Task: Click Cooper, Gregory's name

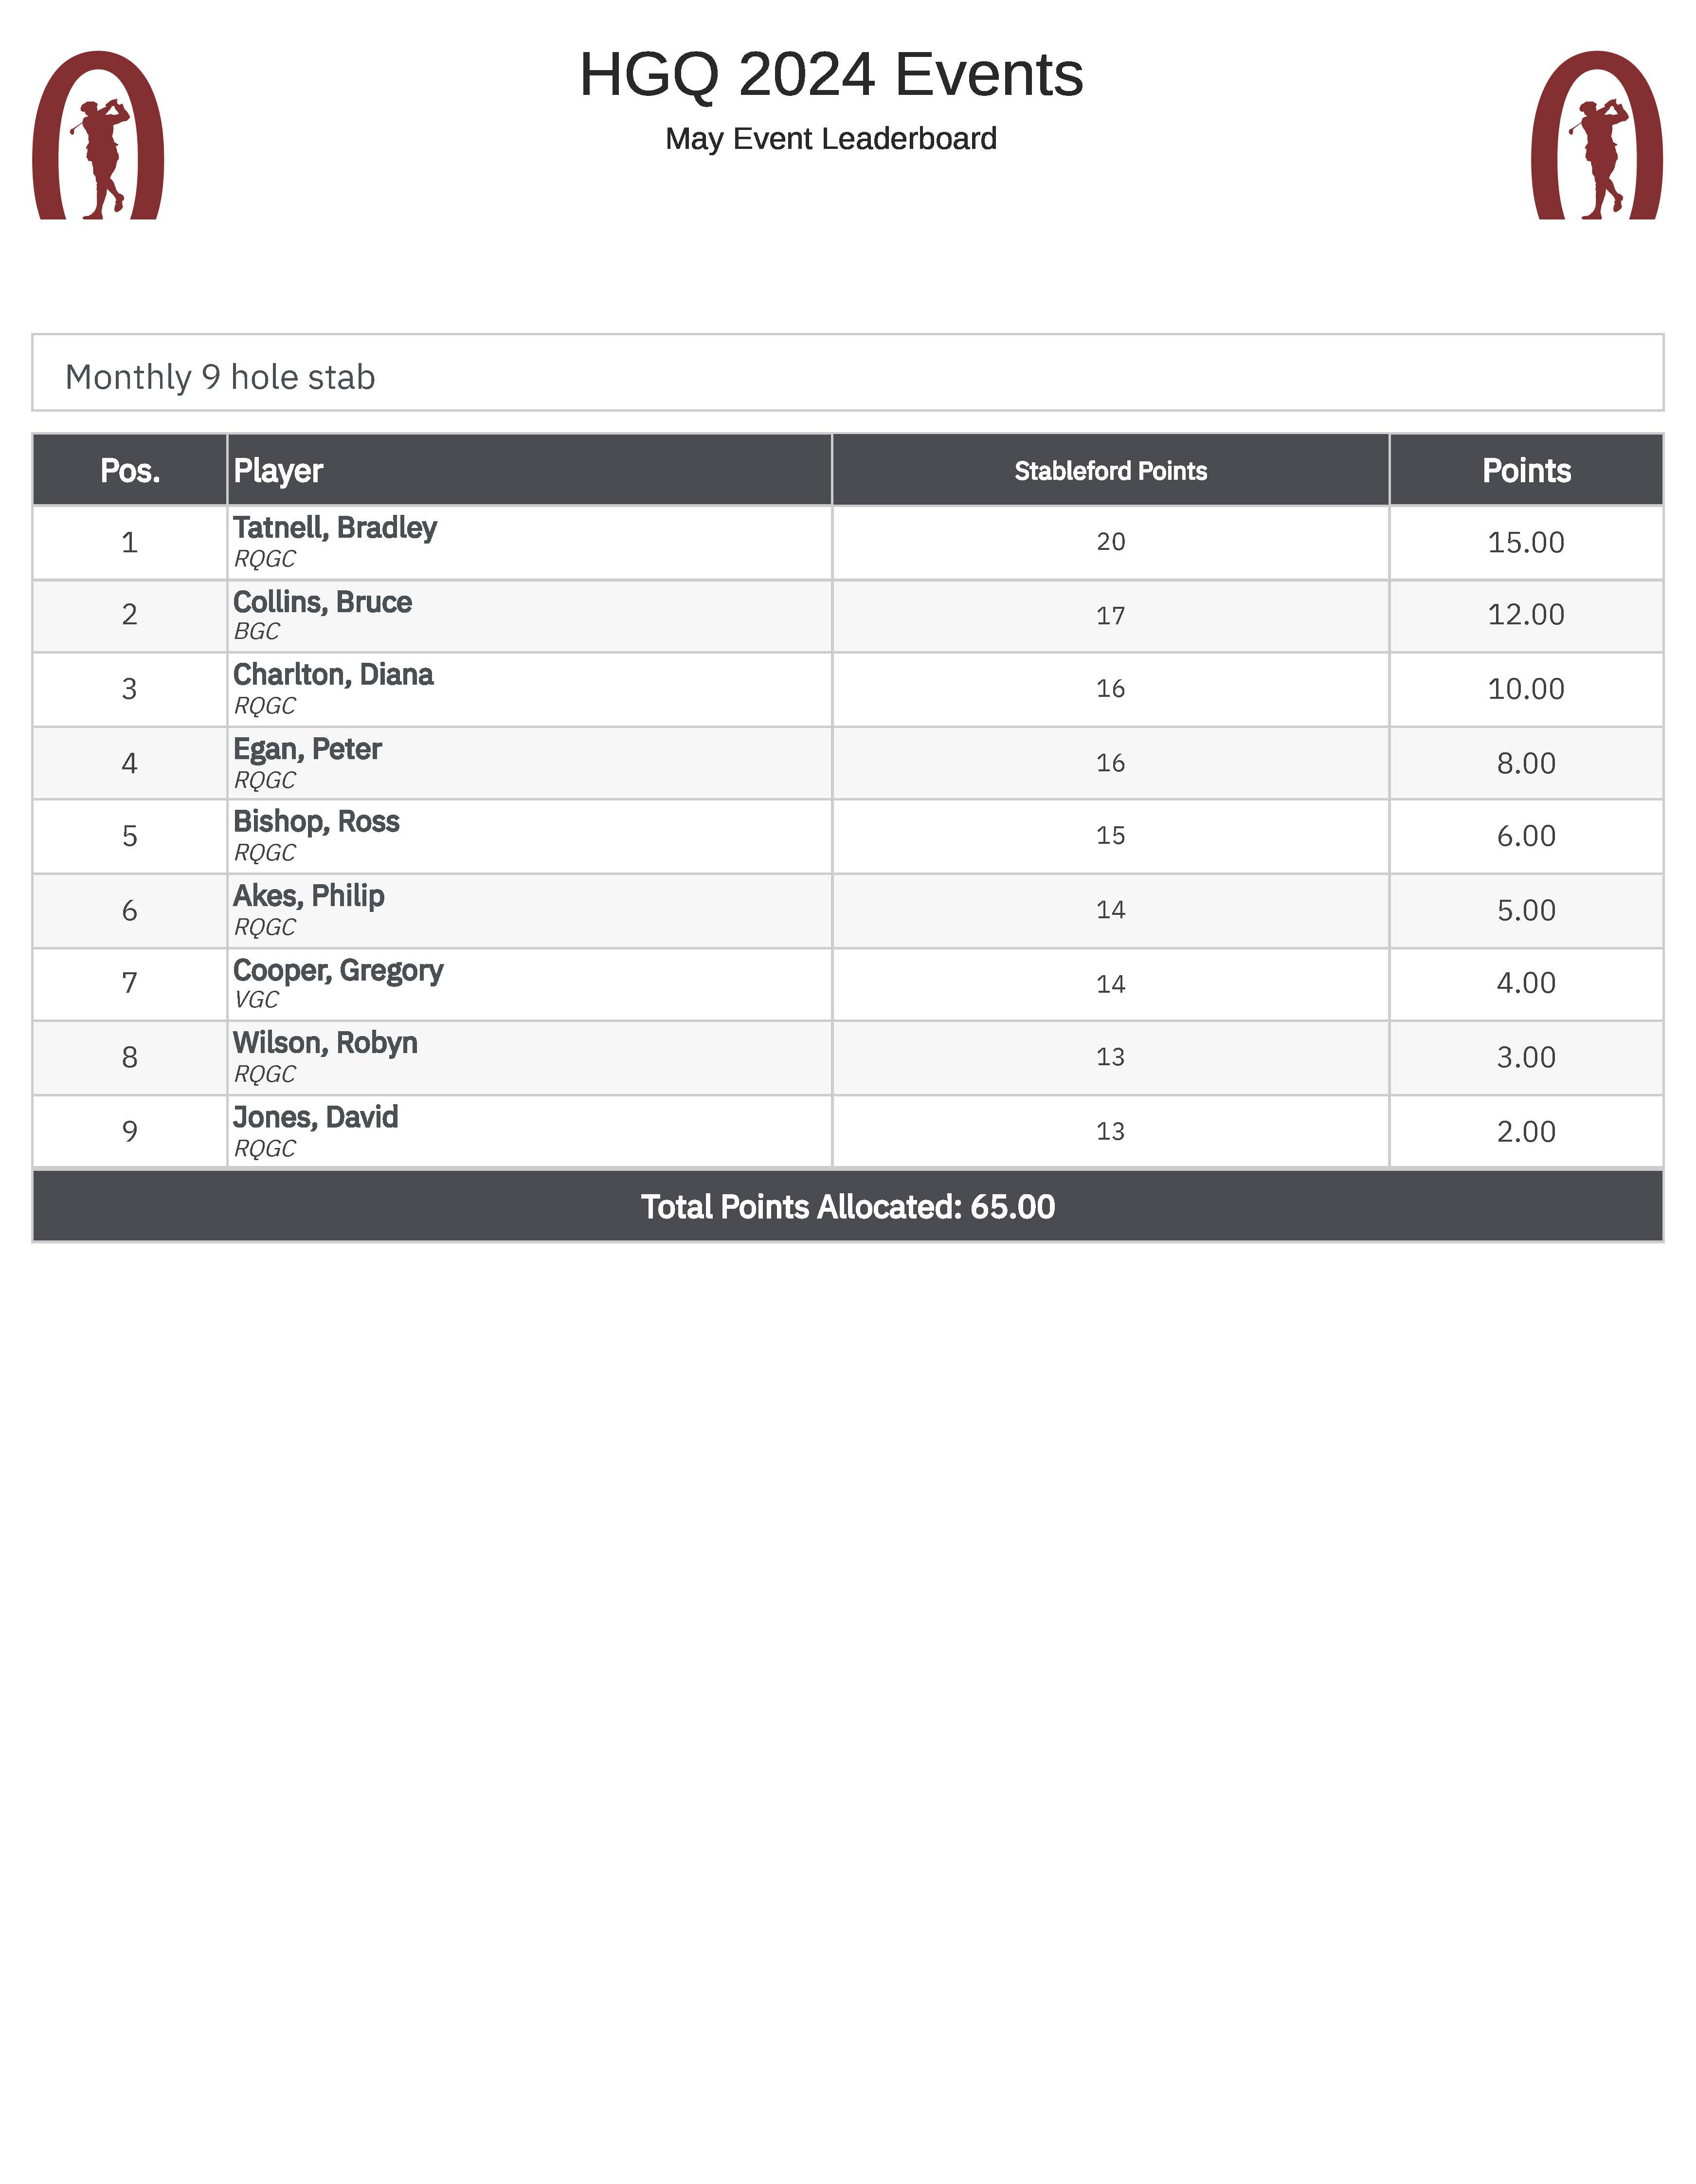Action: [x=338, y=970]
